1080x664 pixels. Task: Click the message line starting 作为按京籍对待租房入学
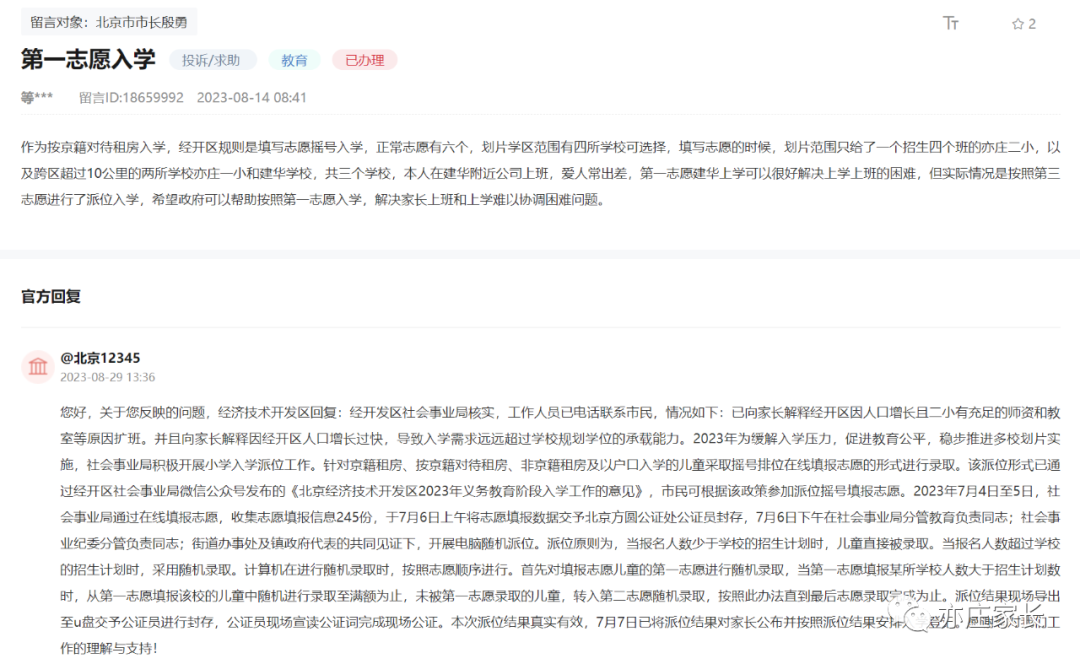point(540,147)
